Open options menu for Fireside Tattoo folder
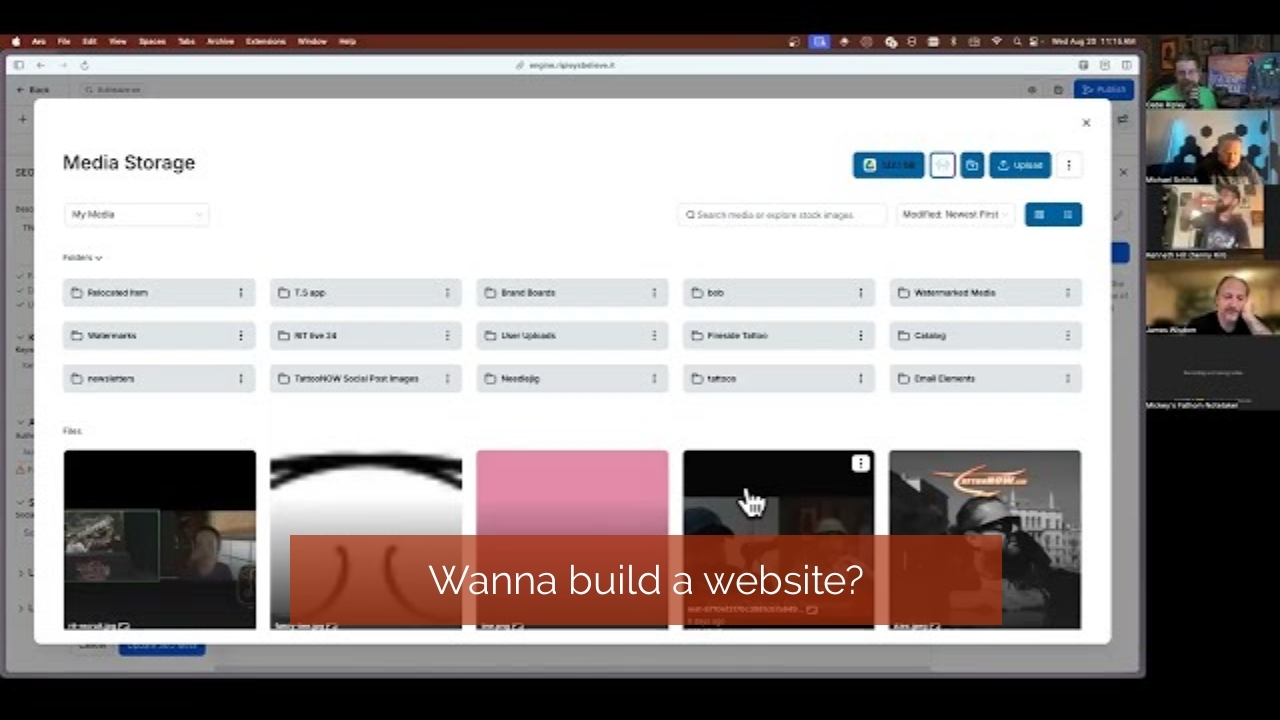 click(860, 336)
